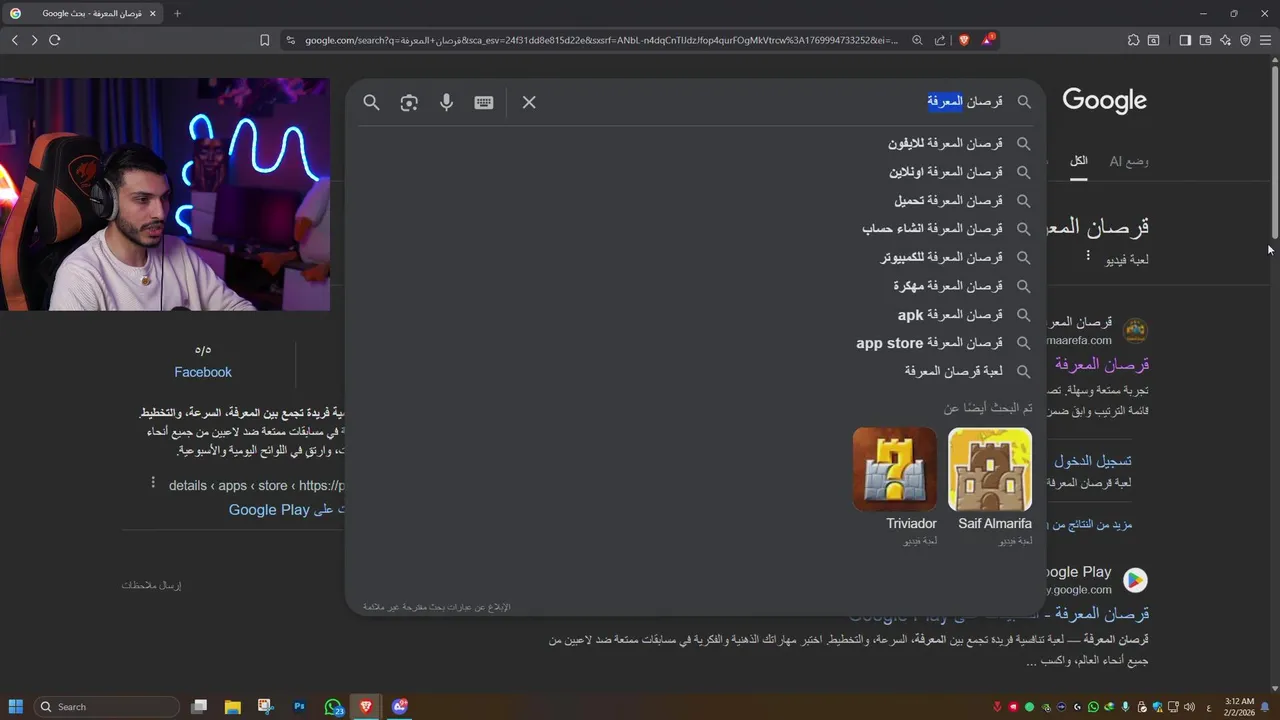Switch to the الكل results tab
Image resolution: width=1280 pixels, height=720 pixels.
1079,161
